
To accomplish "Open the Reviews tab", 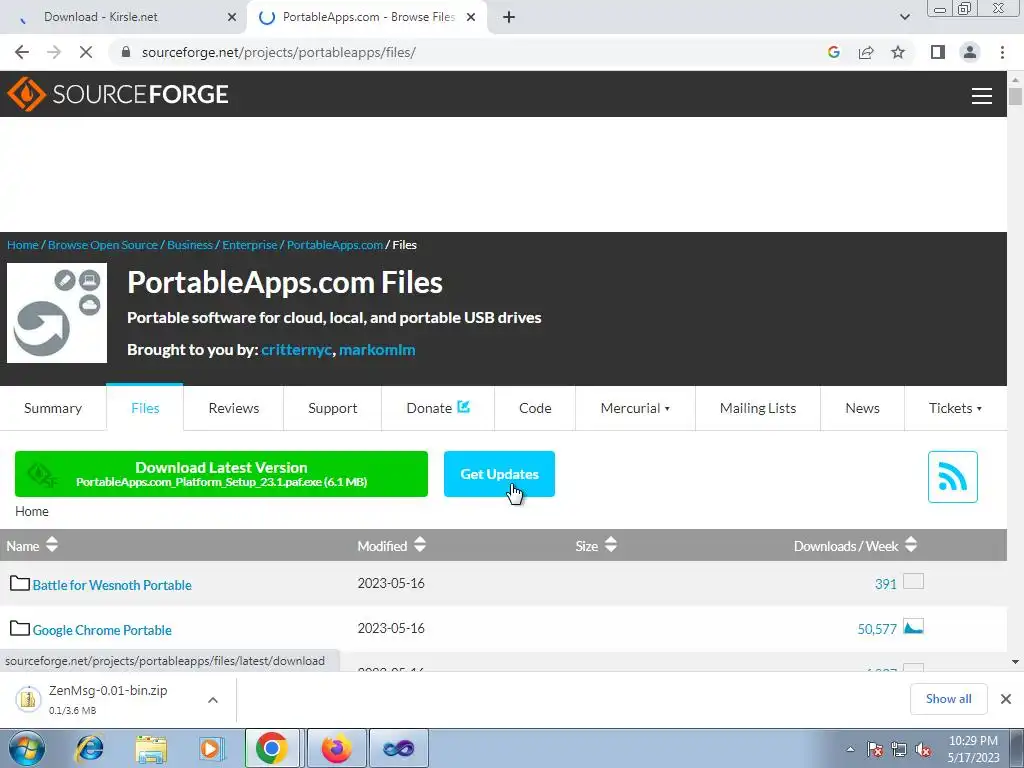I will [x=234, y=408].
